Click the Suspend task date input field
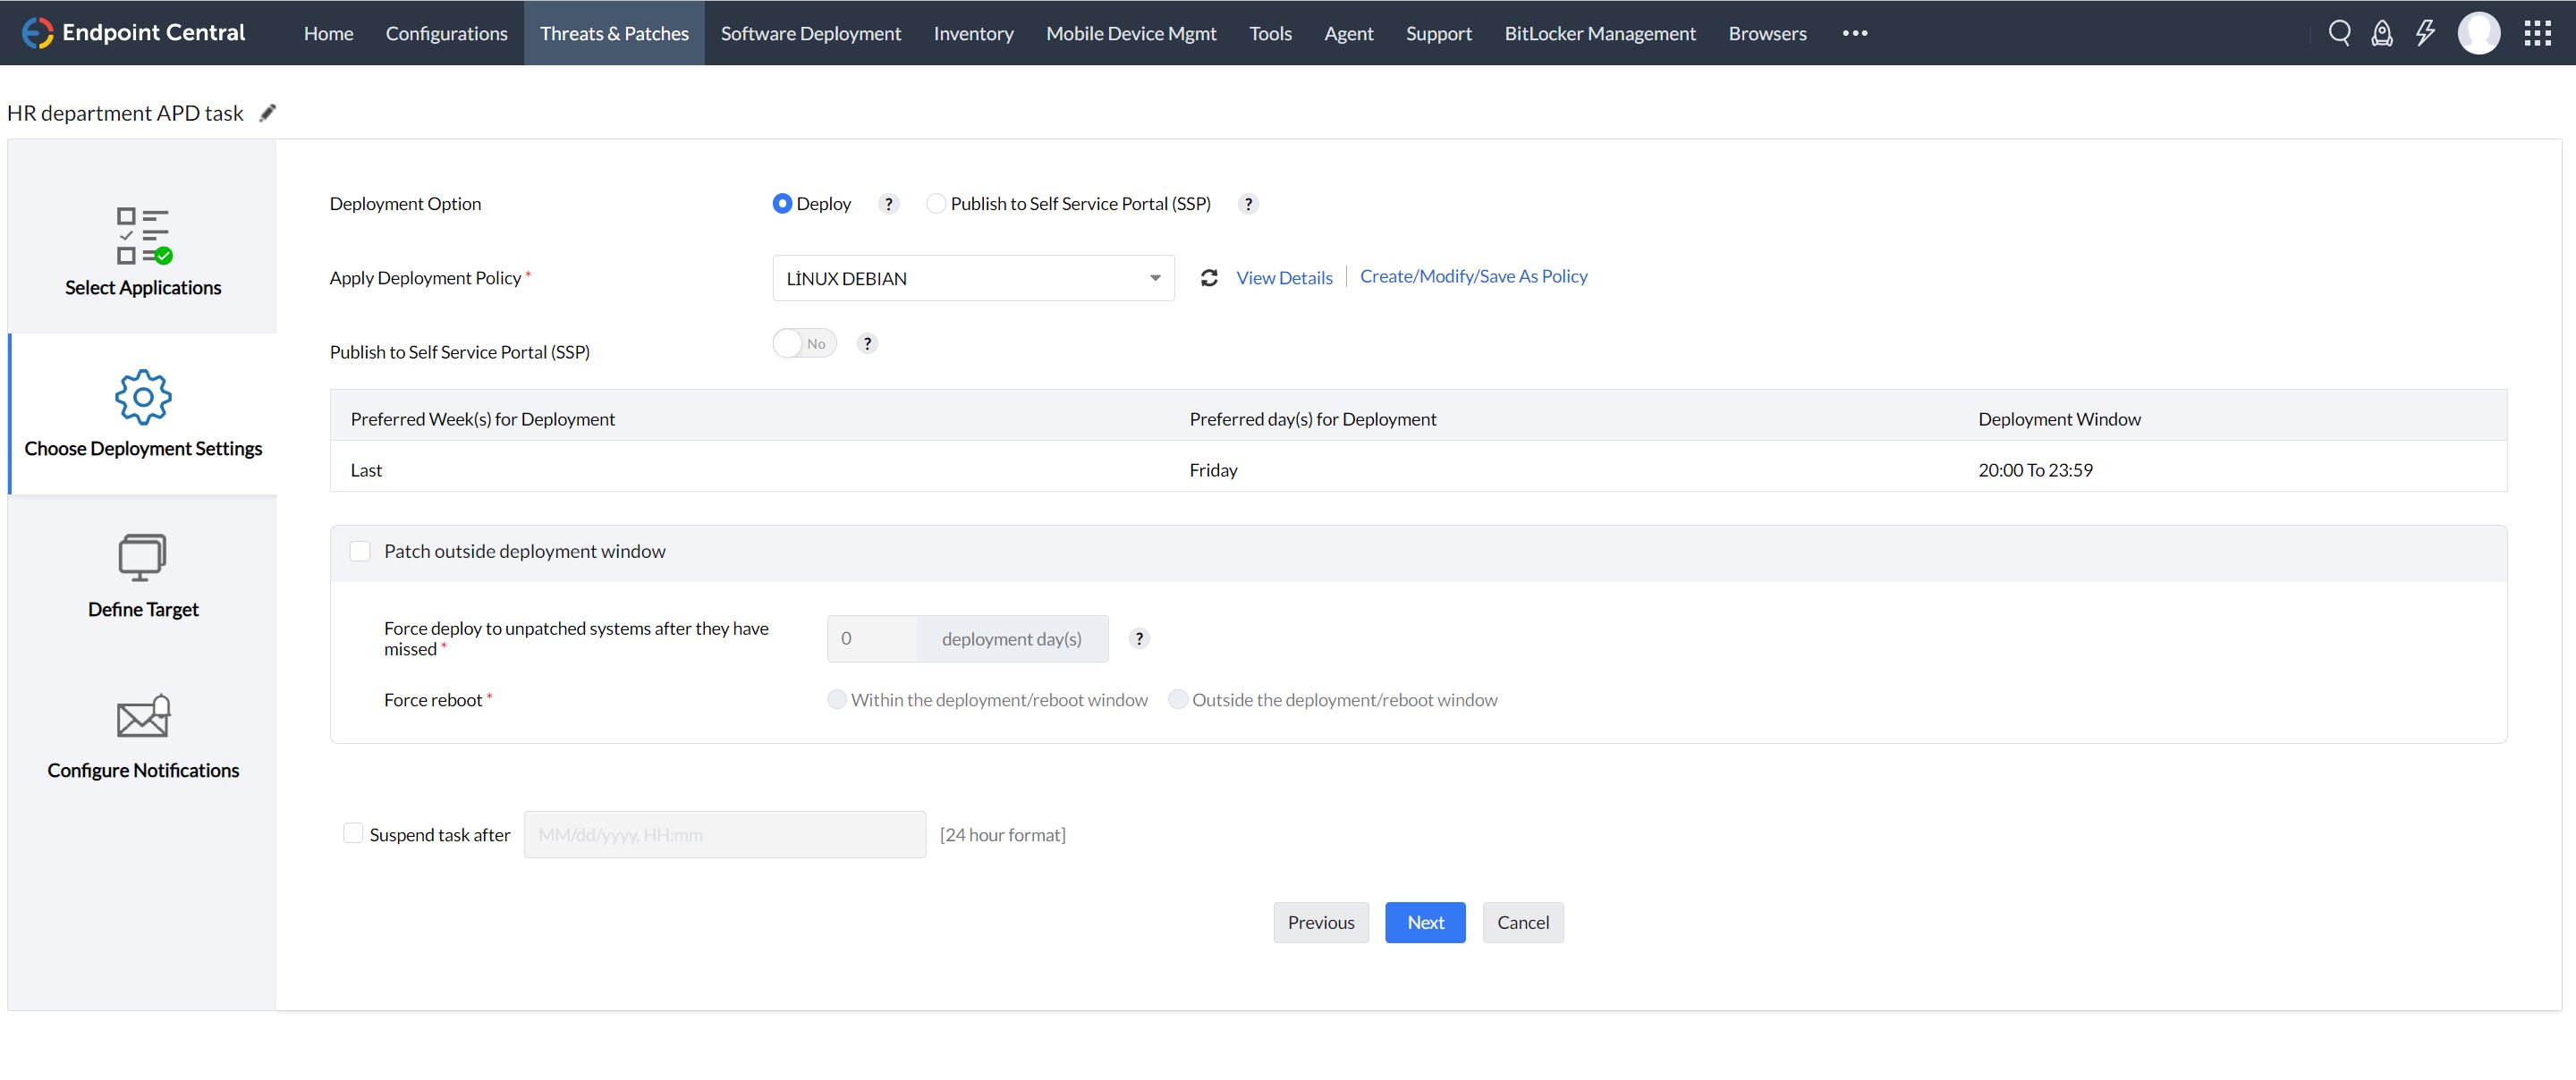Screen dimensions: 2576x1080 [x=724, y=834]
